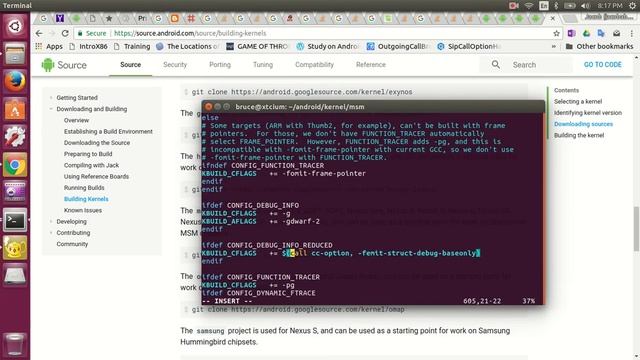Open session gear menu in top panel

(x=633, y=6)
